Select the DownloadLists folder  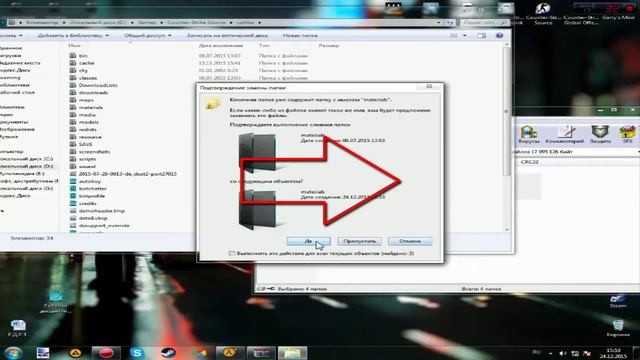tap(98, 85)
